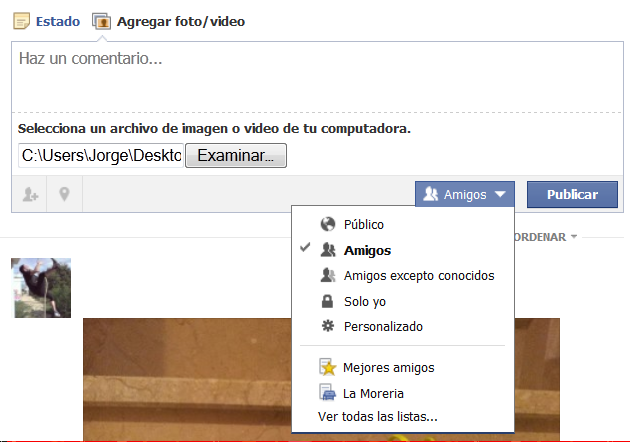
Task: Click the lock icon next to Solo yo
Action: 327,301
